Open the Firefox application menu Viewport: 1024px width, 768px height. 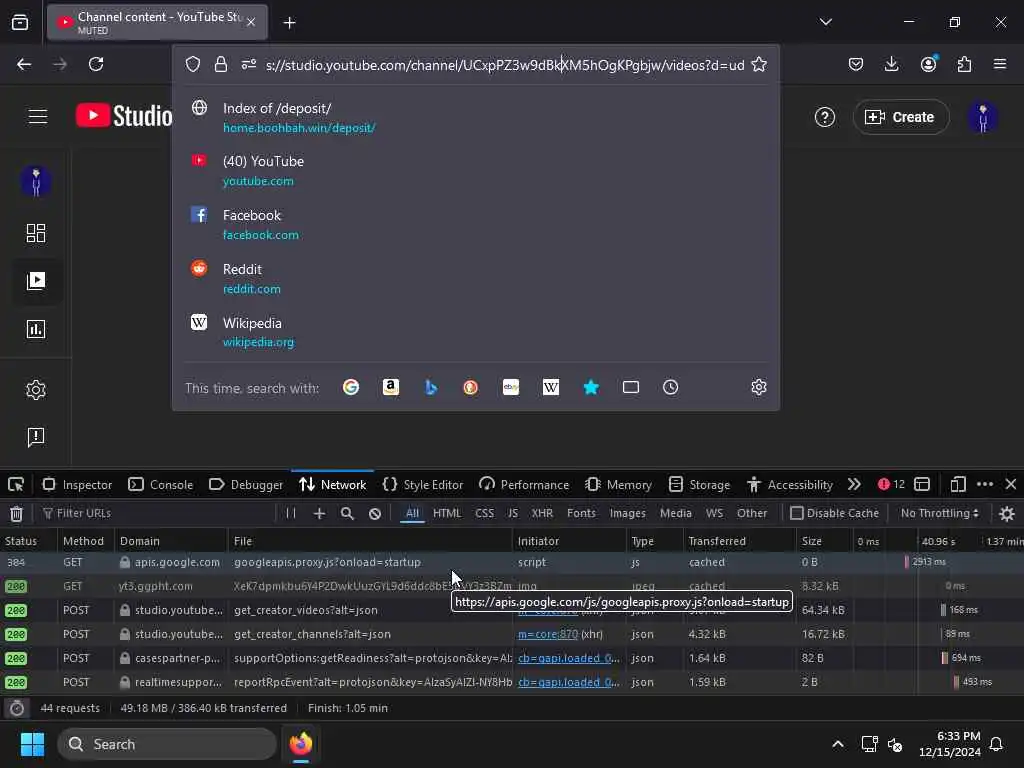[x=1000, y=64]
